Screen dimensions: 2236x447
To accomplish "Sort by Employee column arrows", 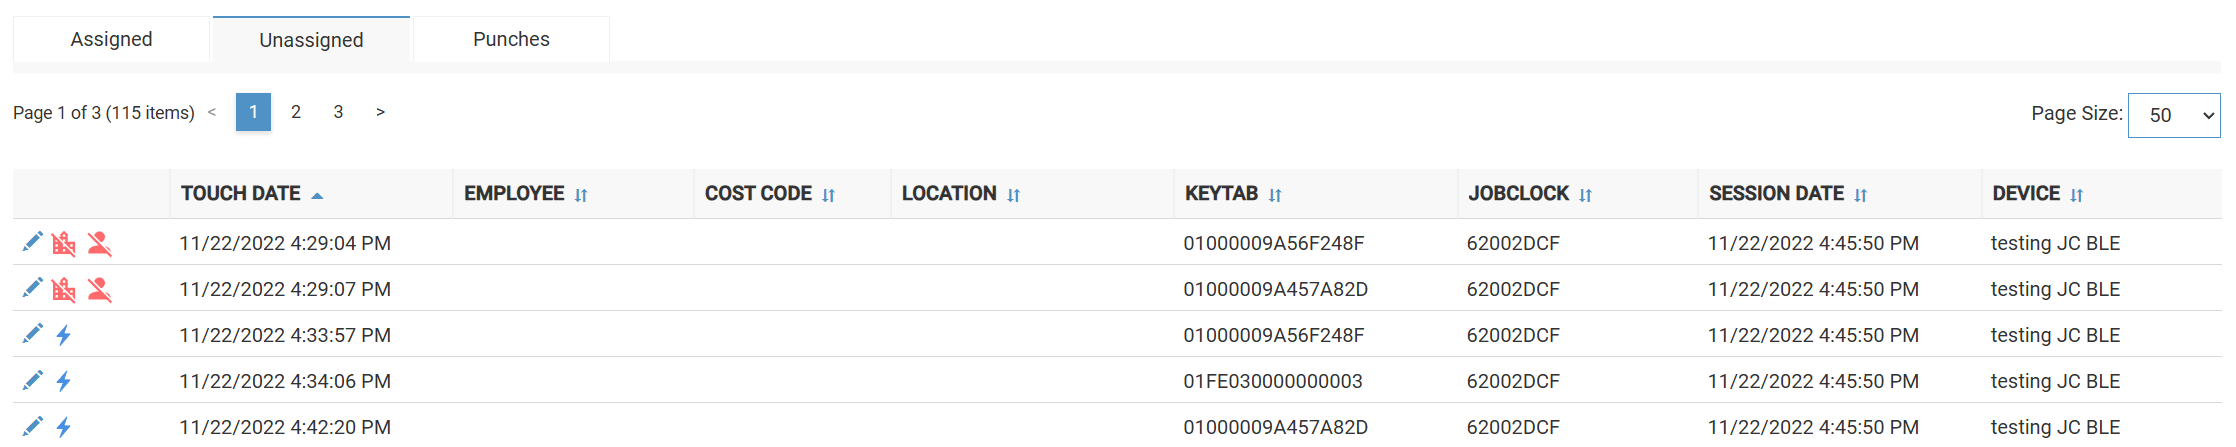I will (581, 195).
